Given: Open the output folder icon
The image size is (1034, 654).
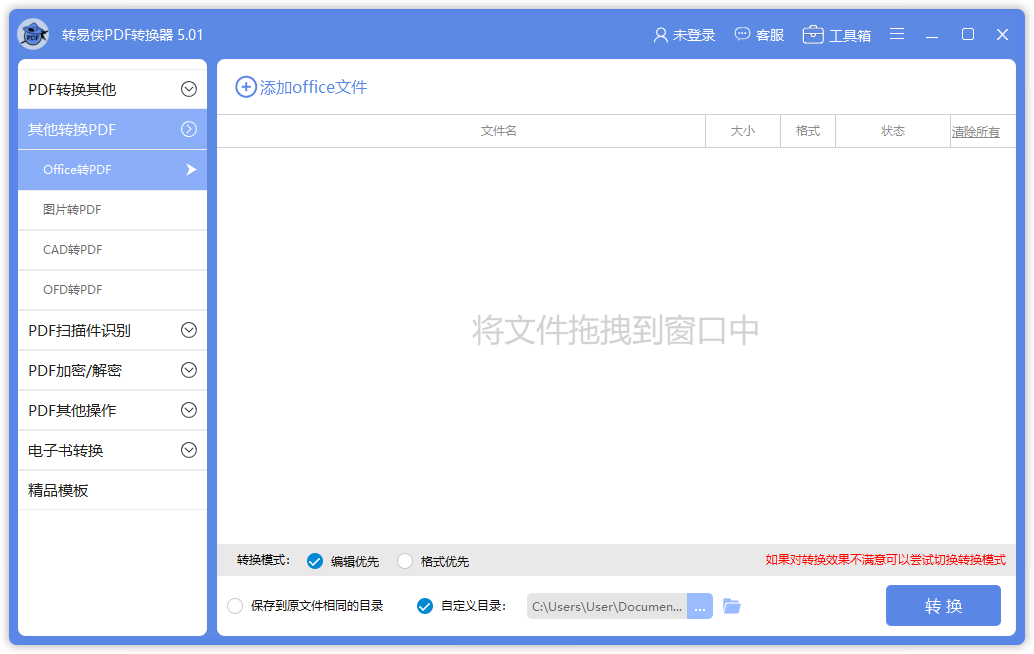Looking at the screenshot, I should (x=732, y=606).
